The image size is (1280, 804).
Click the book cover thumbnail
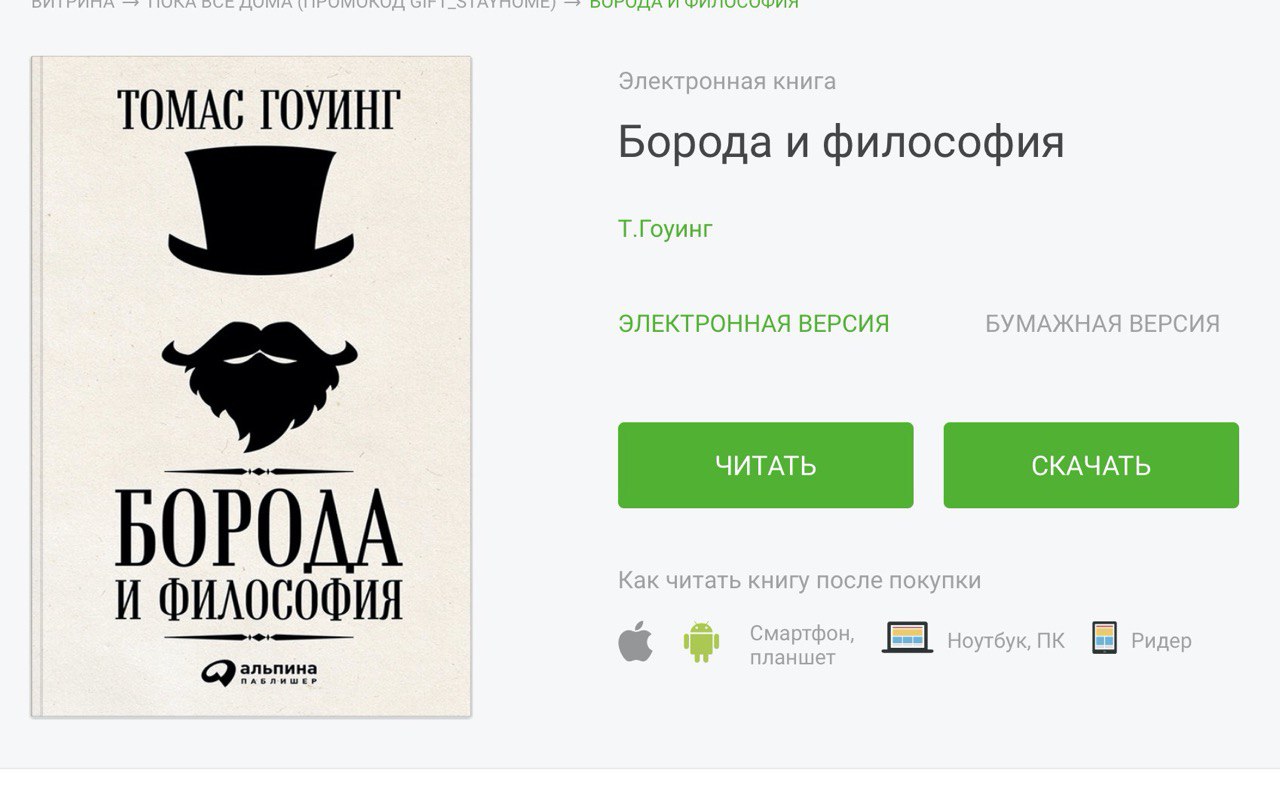[251, 386]
